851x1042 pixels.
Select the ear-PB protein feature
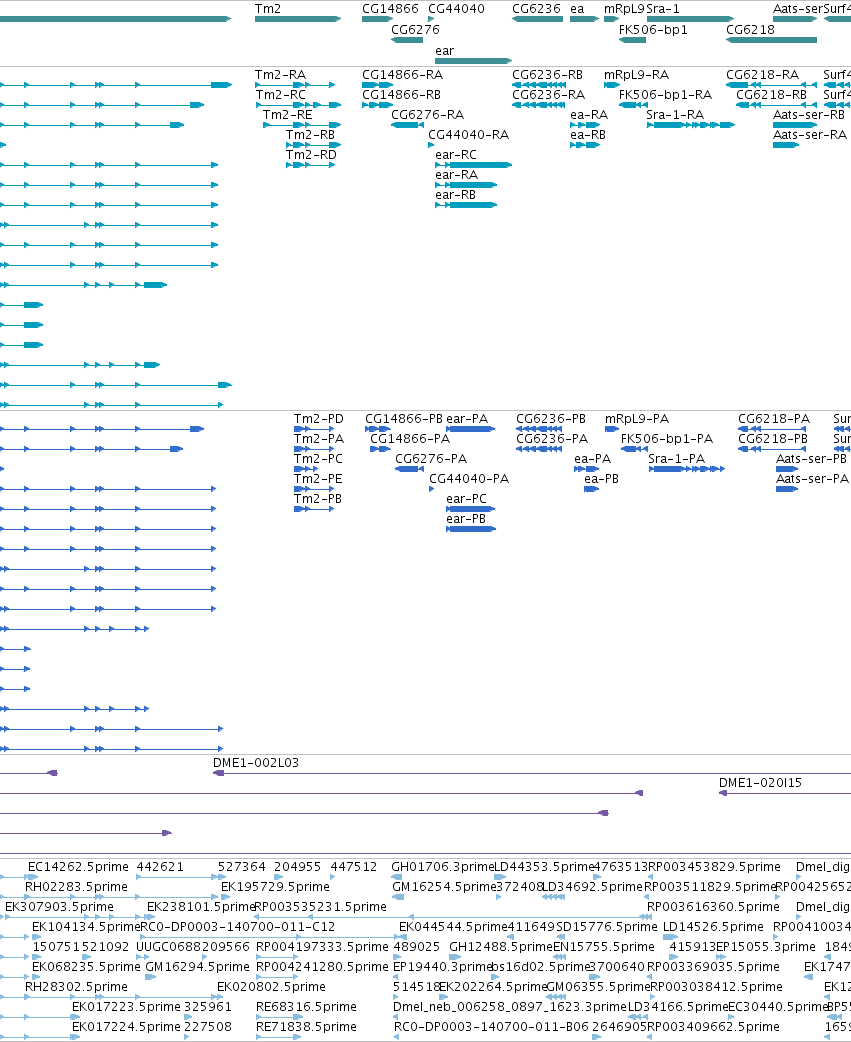[x=471, y=529]
